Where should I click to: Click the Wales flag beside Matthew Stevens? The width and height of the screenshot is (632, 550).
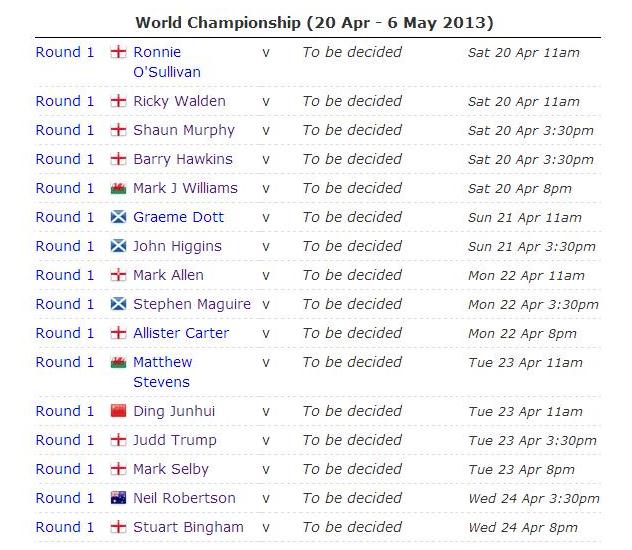click(x=119, y=362)
